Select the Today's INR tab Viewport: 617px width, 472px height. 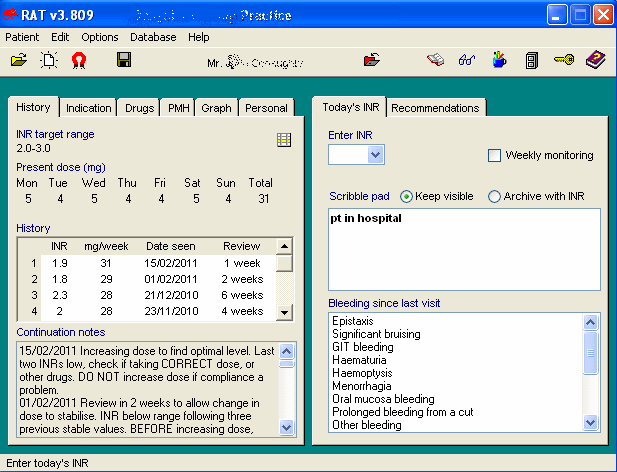pos(351,107)
